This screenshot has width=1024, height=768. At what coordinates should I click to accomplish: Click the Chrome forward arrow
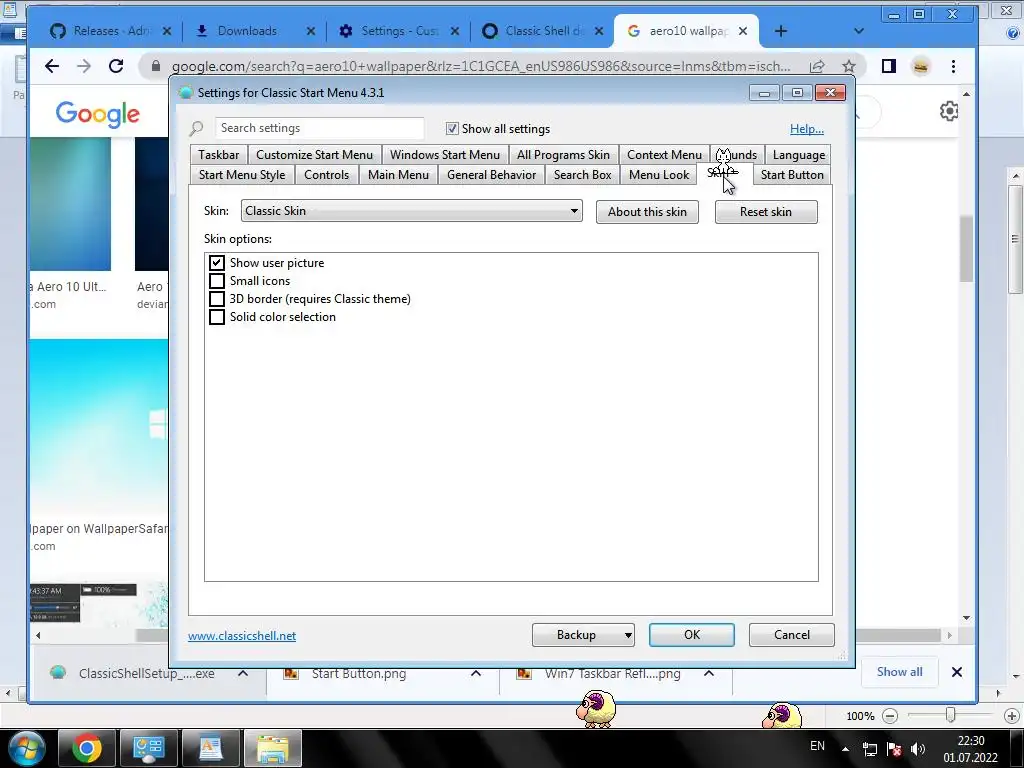coord(84,66)
